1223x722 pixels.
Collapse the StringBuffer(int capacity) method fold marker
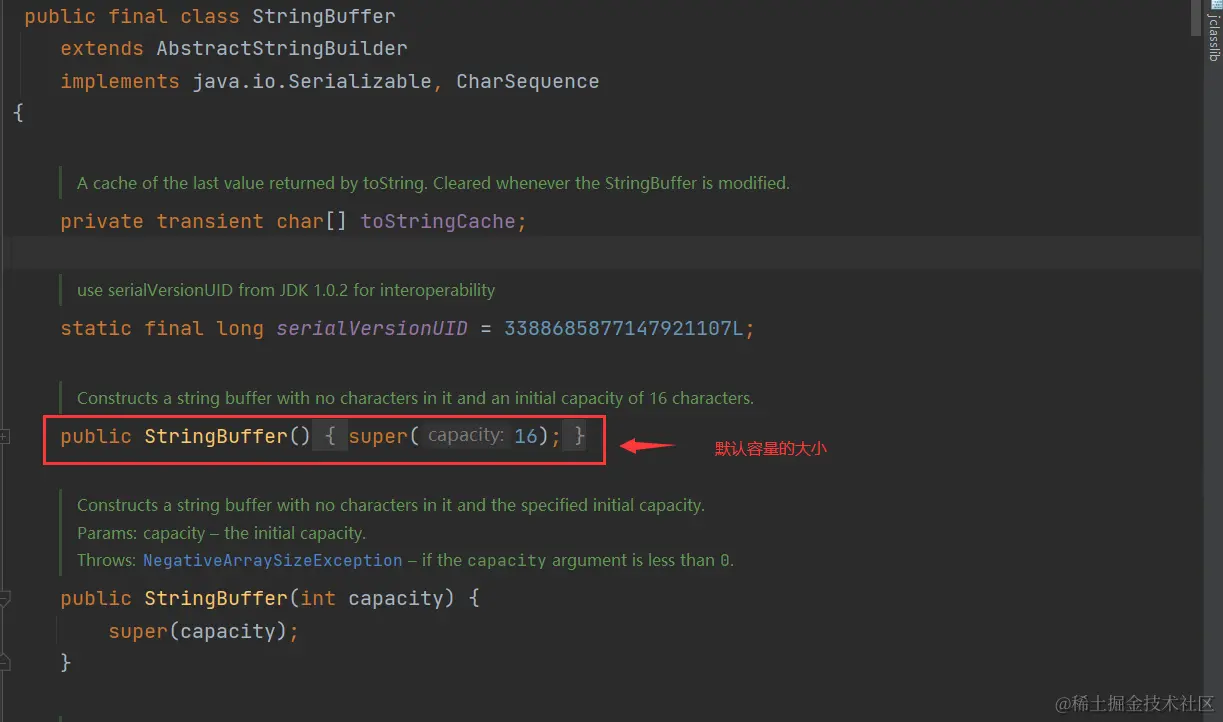point(5,599)
